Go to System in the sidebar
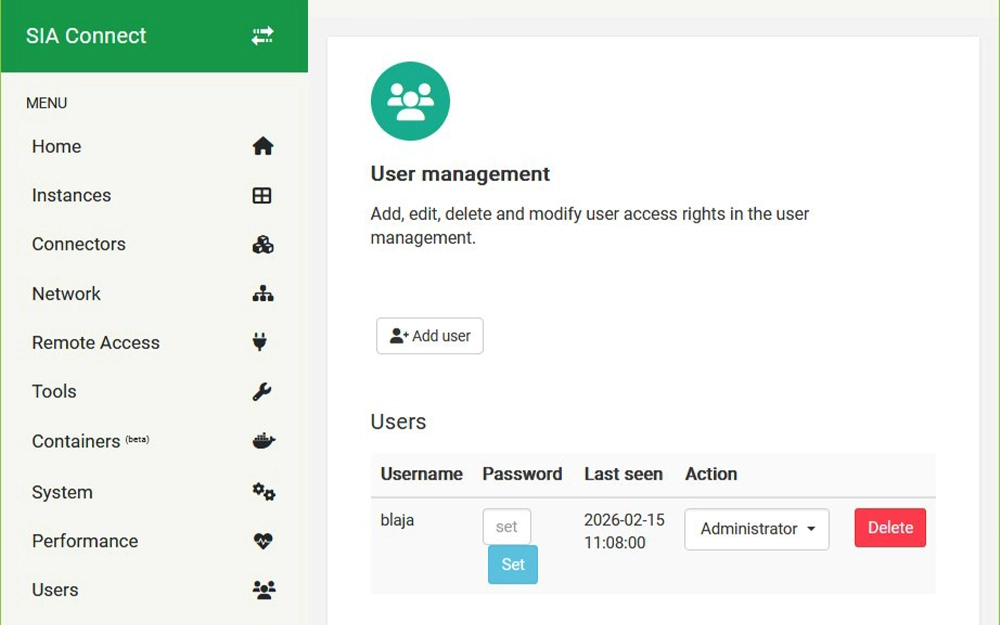1000x625 pixels. click(x=62, y=492)
